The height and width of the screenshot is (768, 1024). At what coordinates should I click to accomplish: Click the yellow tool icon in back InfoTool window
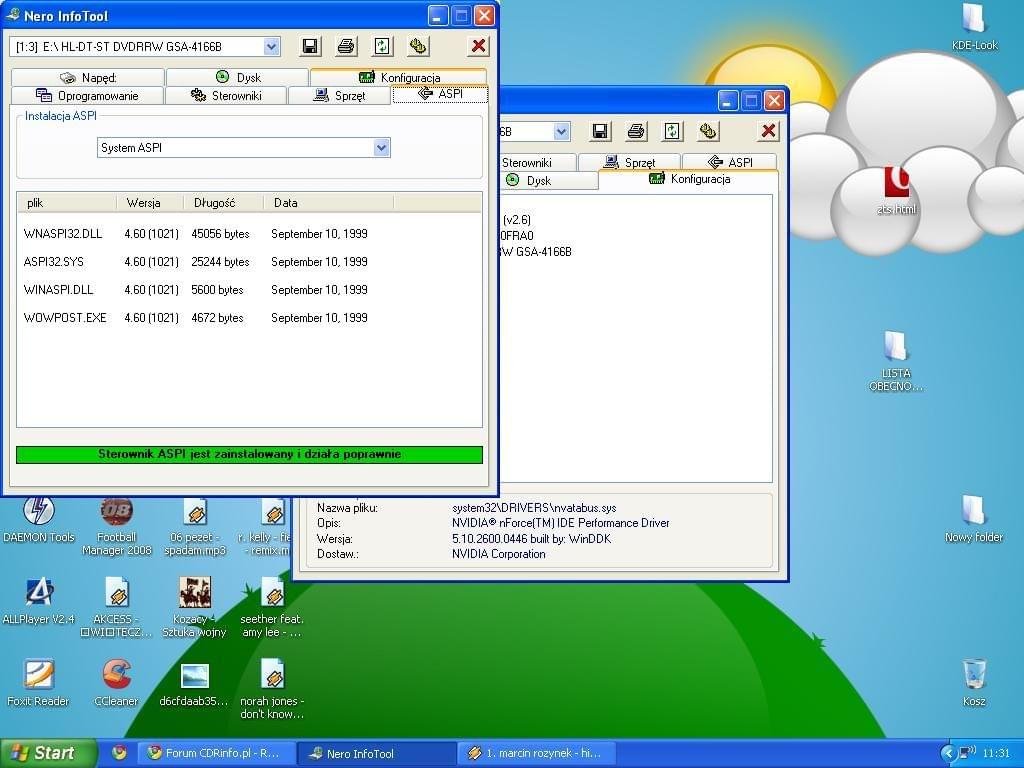tap(708, 131)
